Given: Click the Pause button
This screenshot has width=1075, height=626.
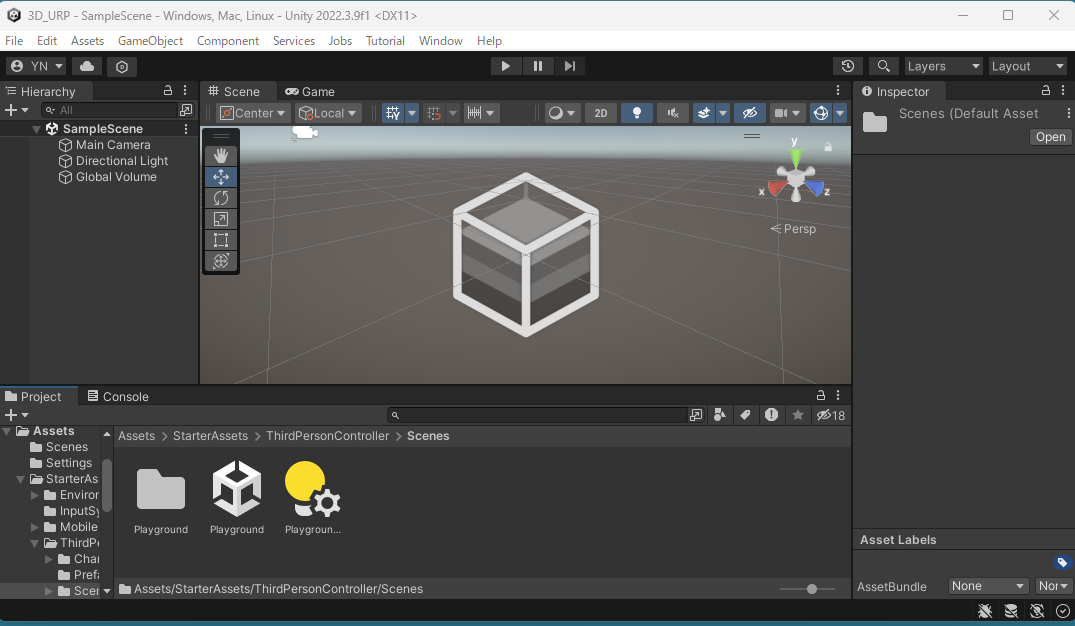Looking at the screenshot, I should tap(538, 66).
